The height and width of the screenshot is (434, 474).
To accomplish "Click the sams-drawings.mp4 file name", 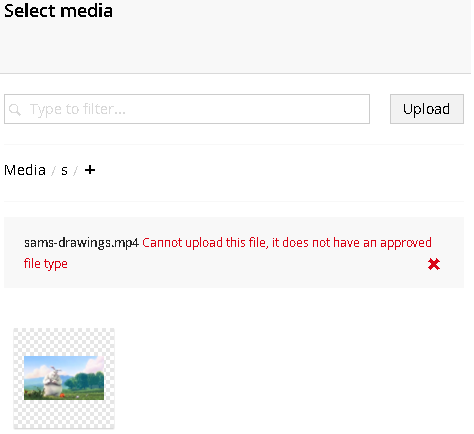I will (81, 243).
